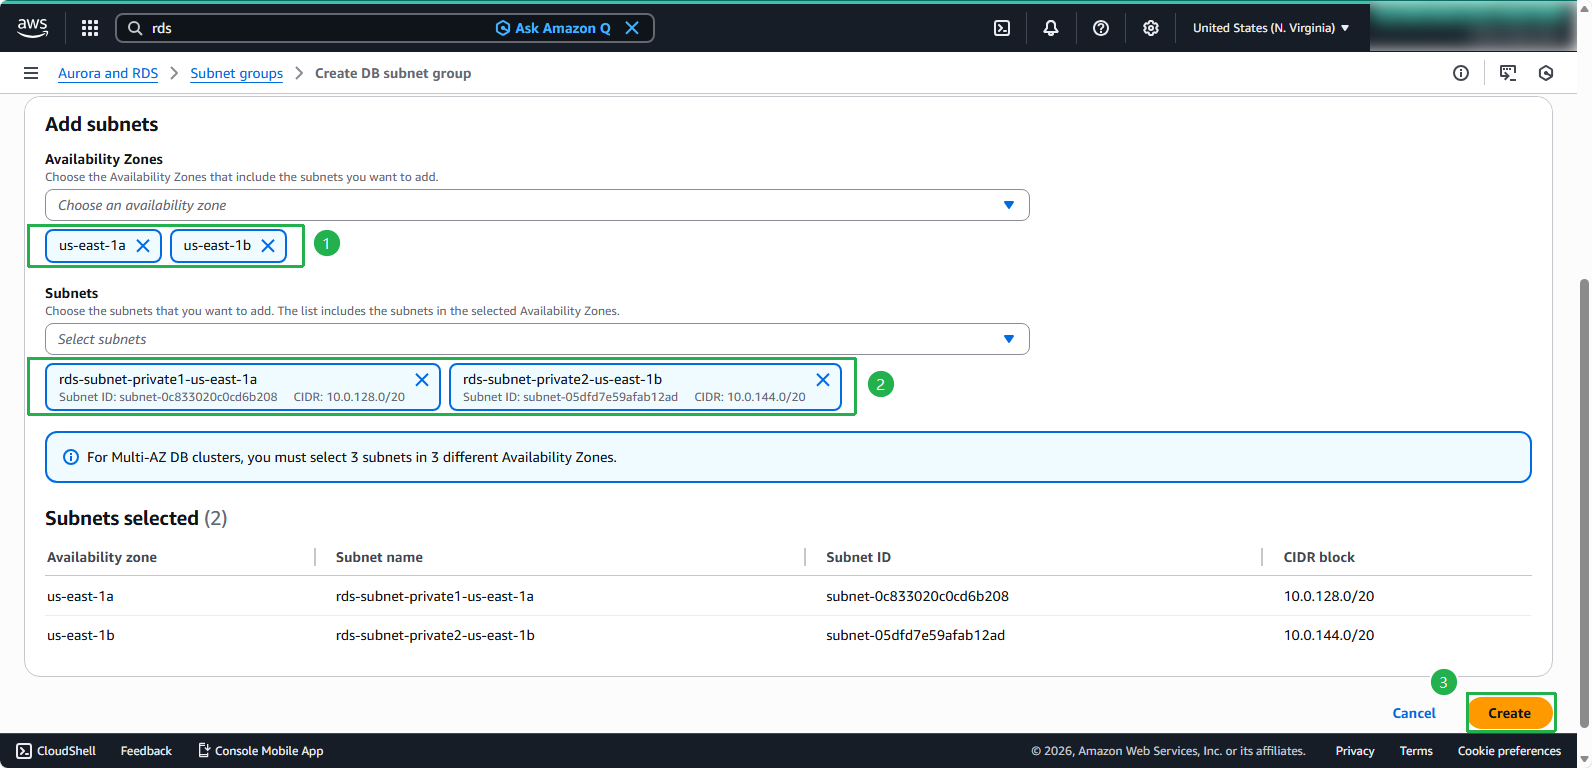
Task: Go to Aurora and RDS breadcrumb
Action: click(108, 73)
